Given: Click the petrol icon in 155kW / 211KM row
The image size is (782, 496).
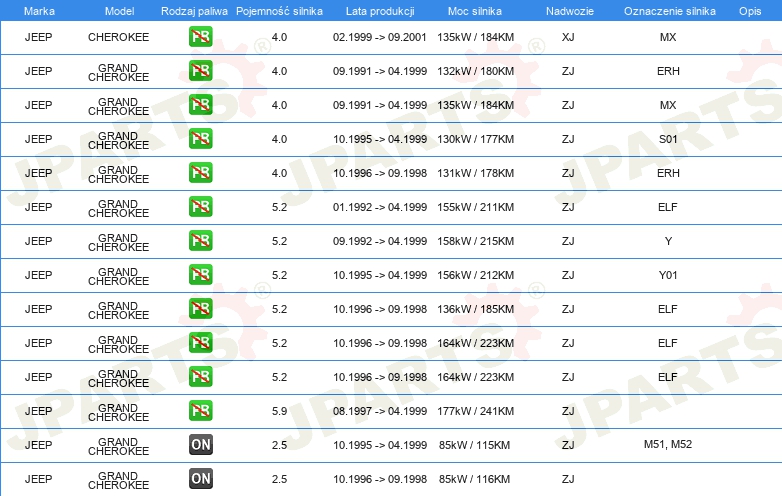Looking at the screenshot, I should pyautogui.click(x=200, y=207).
